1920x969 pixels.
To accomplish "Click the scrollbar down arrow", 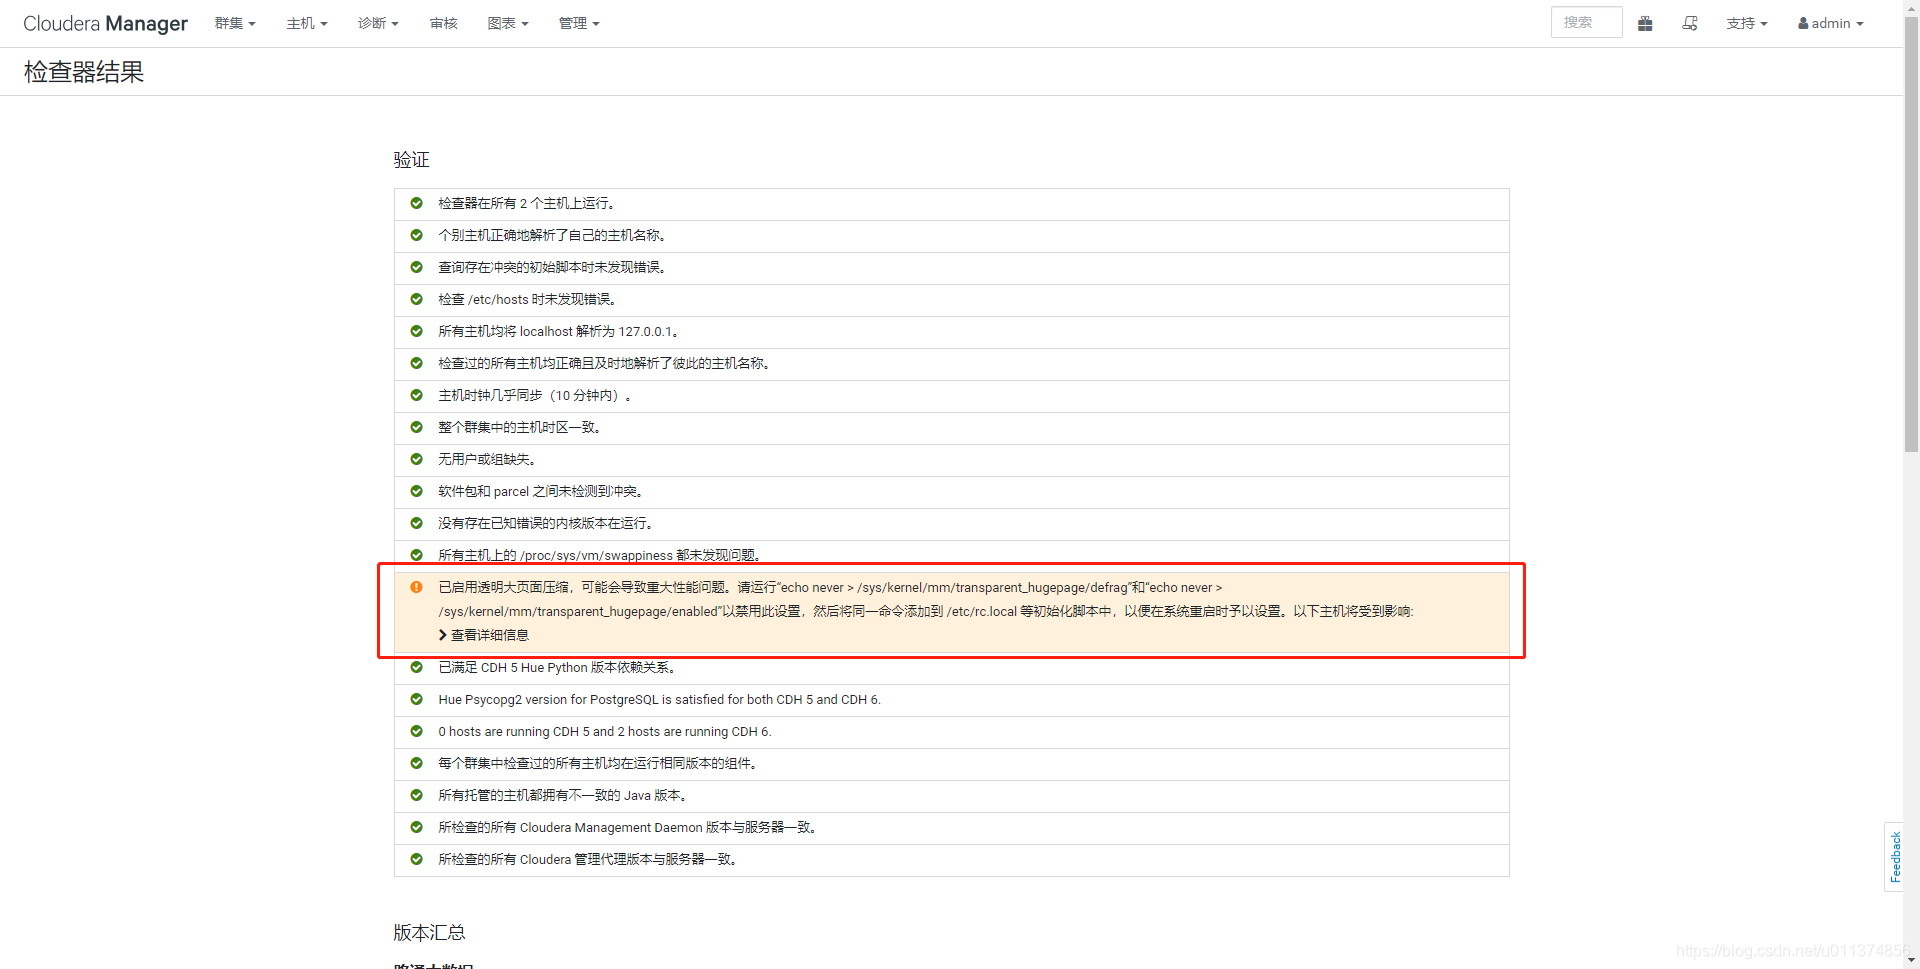I will [1911, 961].
